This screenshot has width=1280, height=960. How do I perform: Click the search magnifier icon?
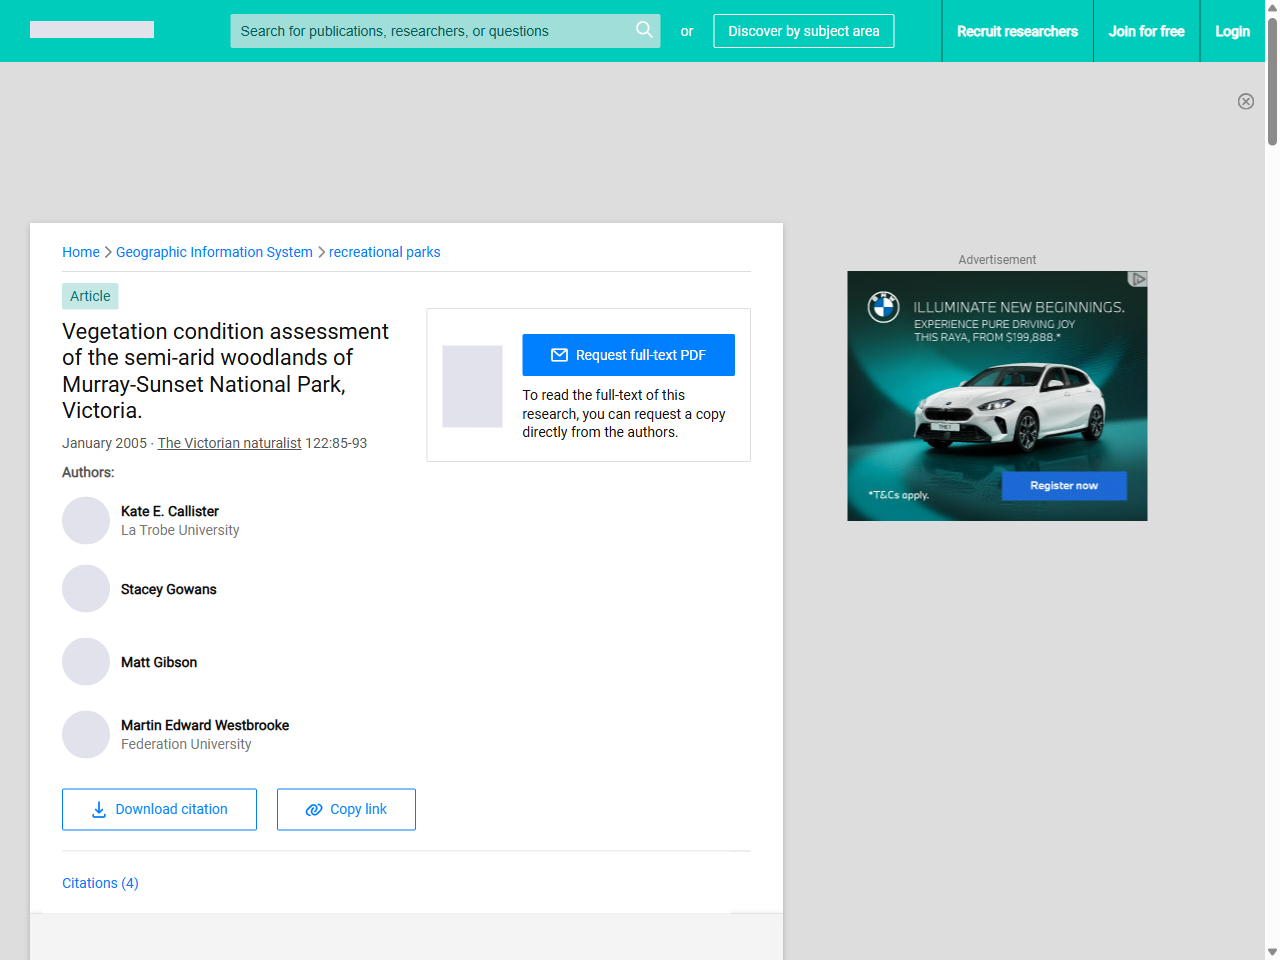click(644, 30)
